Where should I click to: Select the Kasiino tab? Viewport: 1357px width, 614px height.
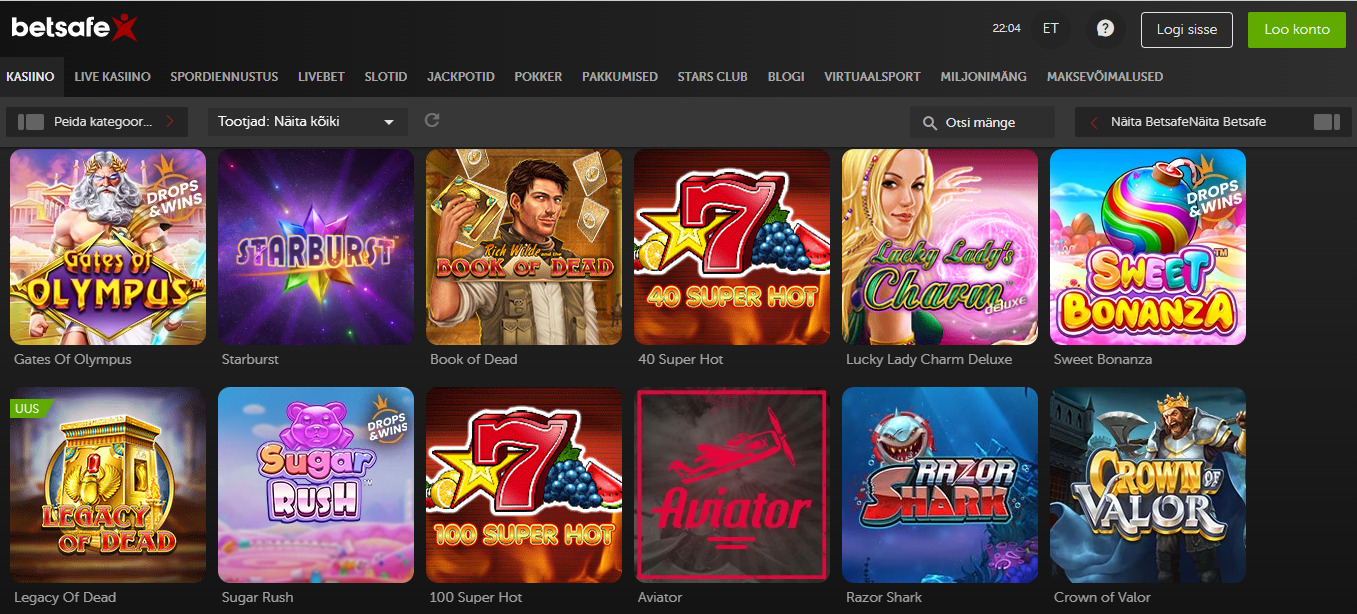pos(30,77)
